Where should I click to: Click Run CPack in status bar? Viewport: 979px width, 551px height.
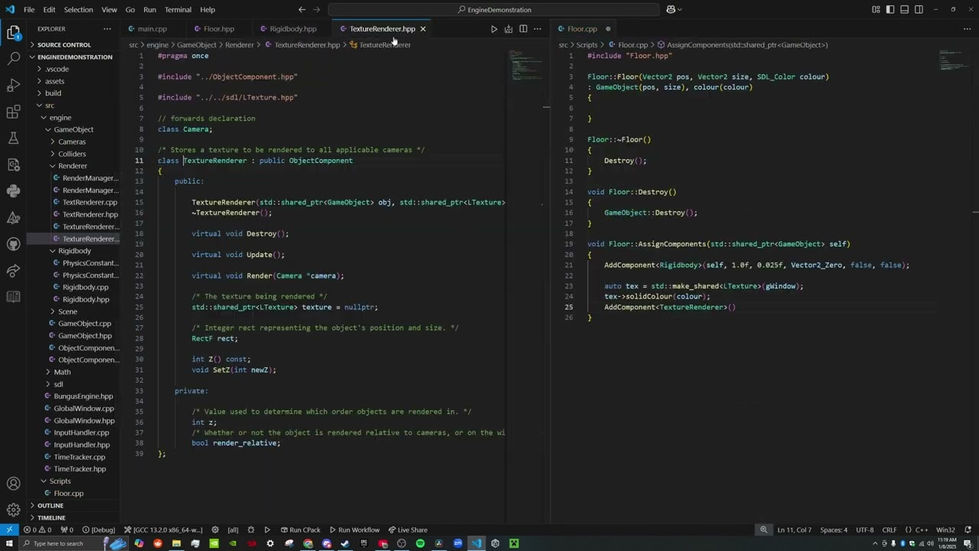300,530
